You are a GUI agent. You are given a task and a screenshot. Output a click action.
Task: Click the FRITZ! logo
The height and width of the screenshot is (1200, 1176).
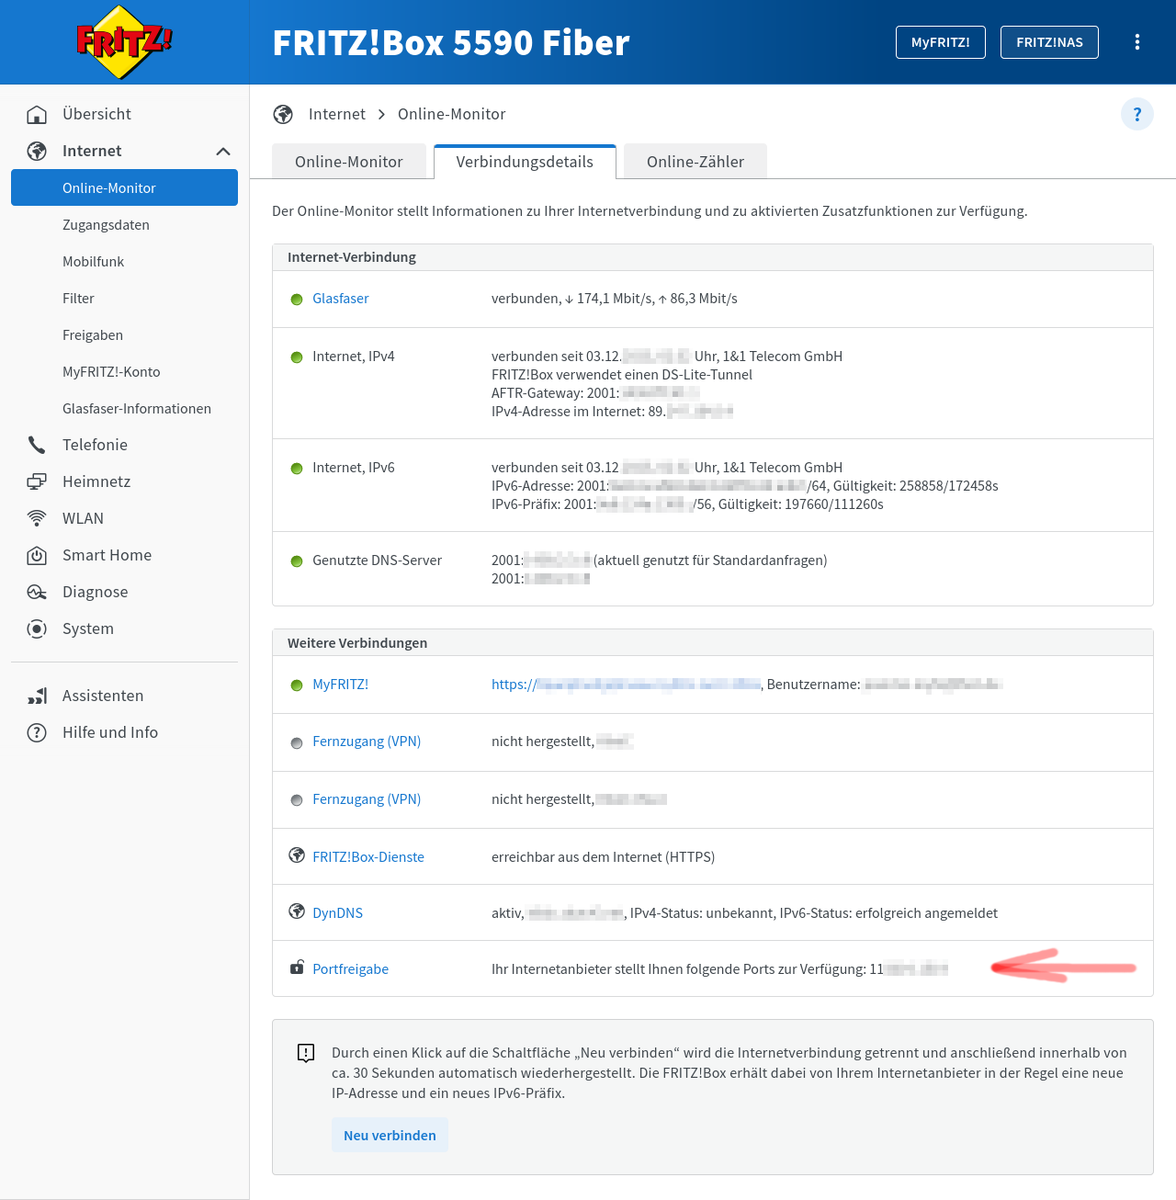click(x=124, y=42)
